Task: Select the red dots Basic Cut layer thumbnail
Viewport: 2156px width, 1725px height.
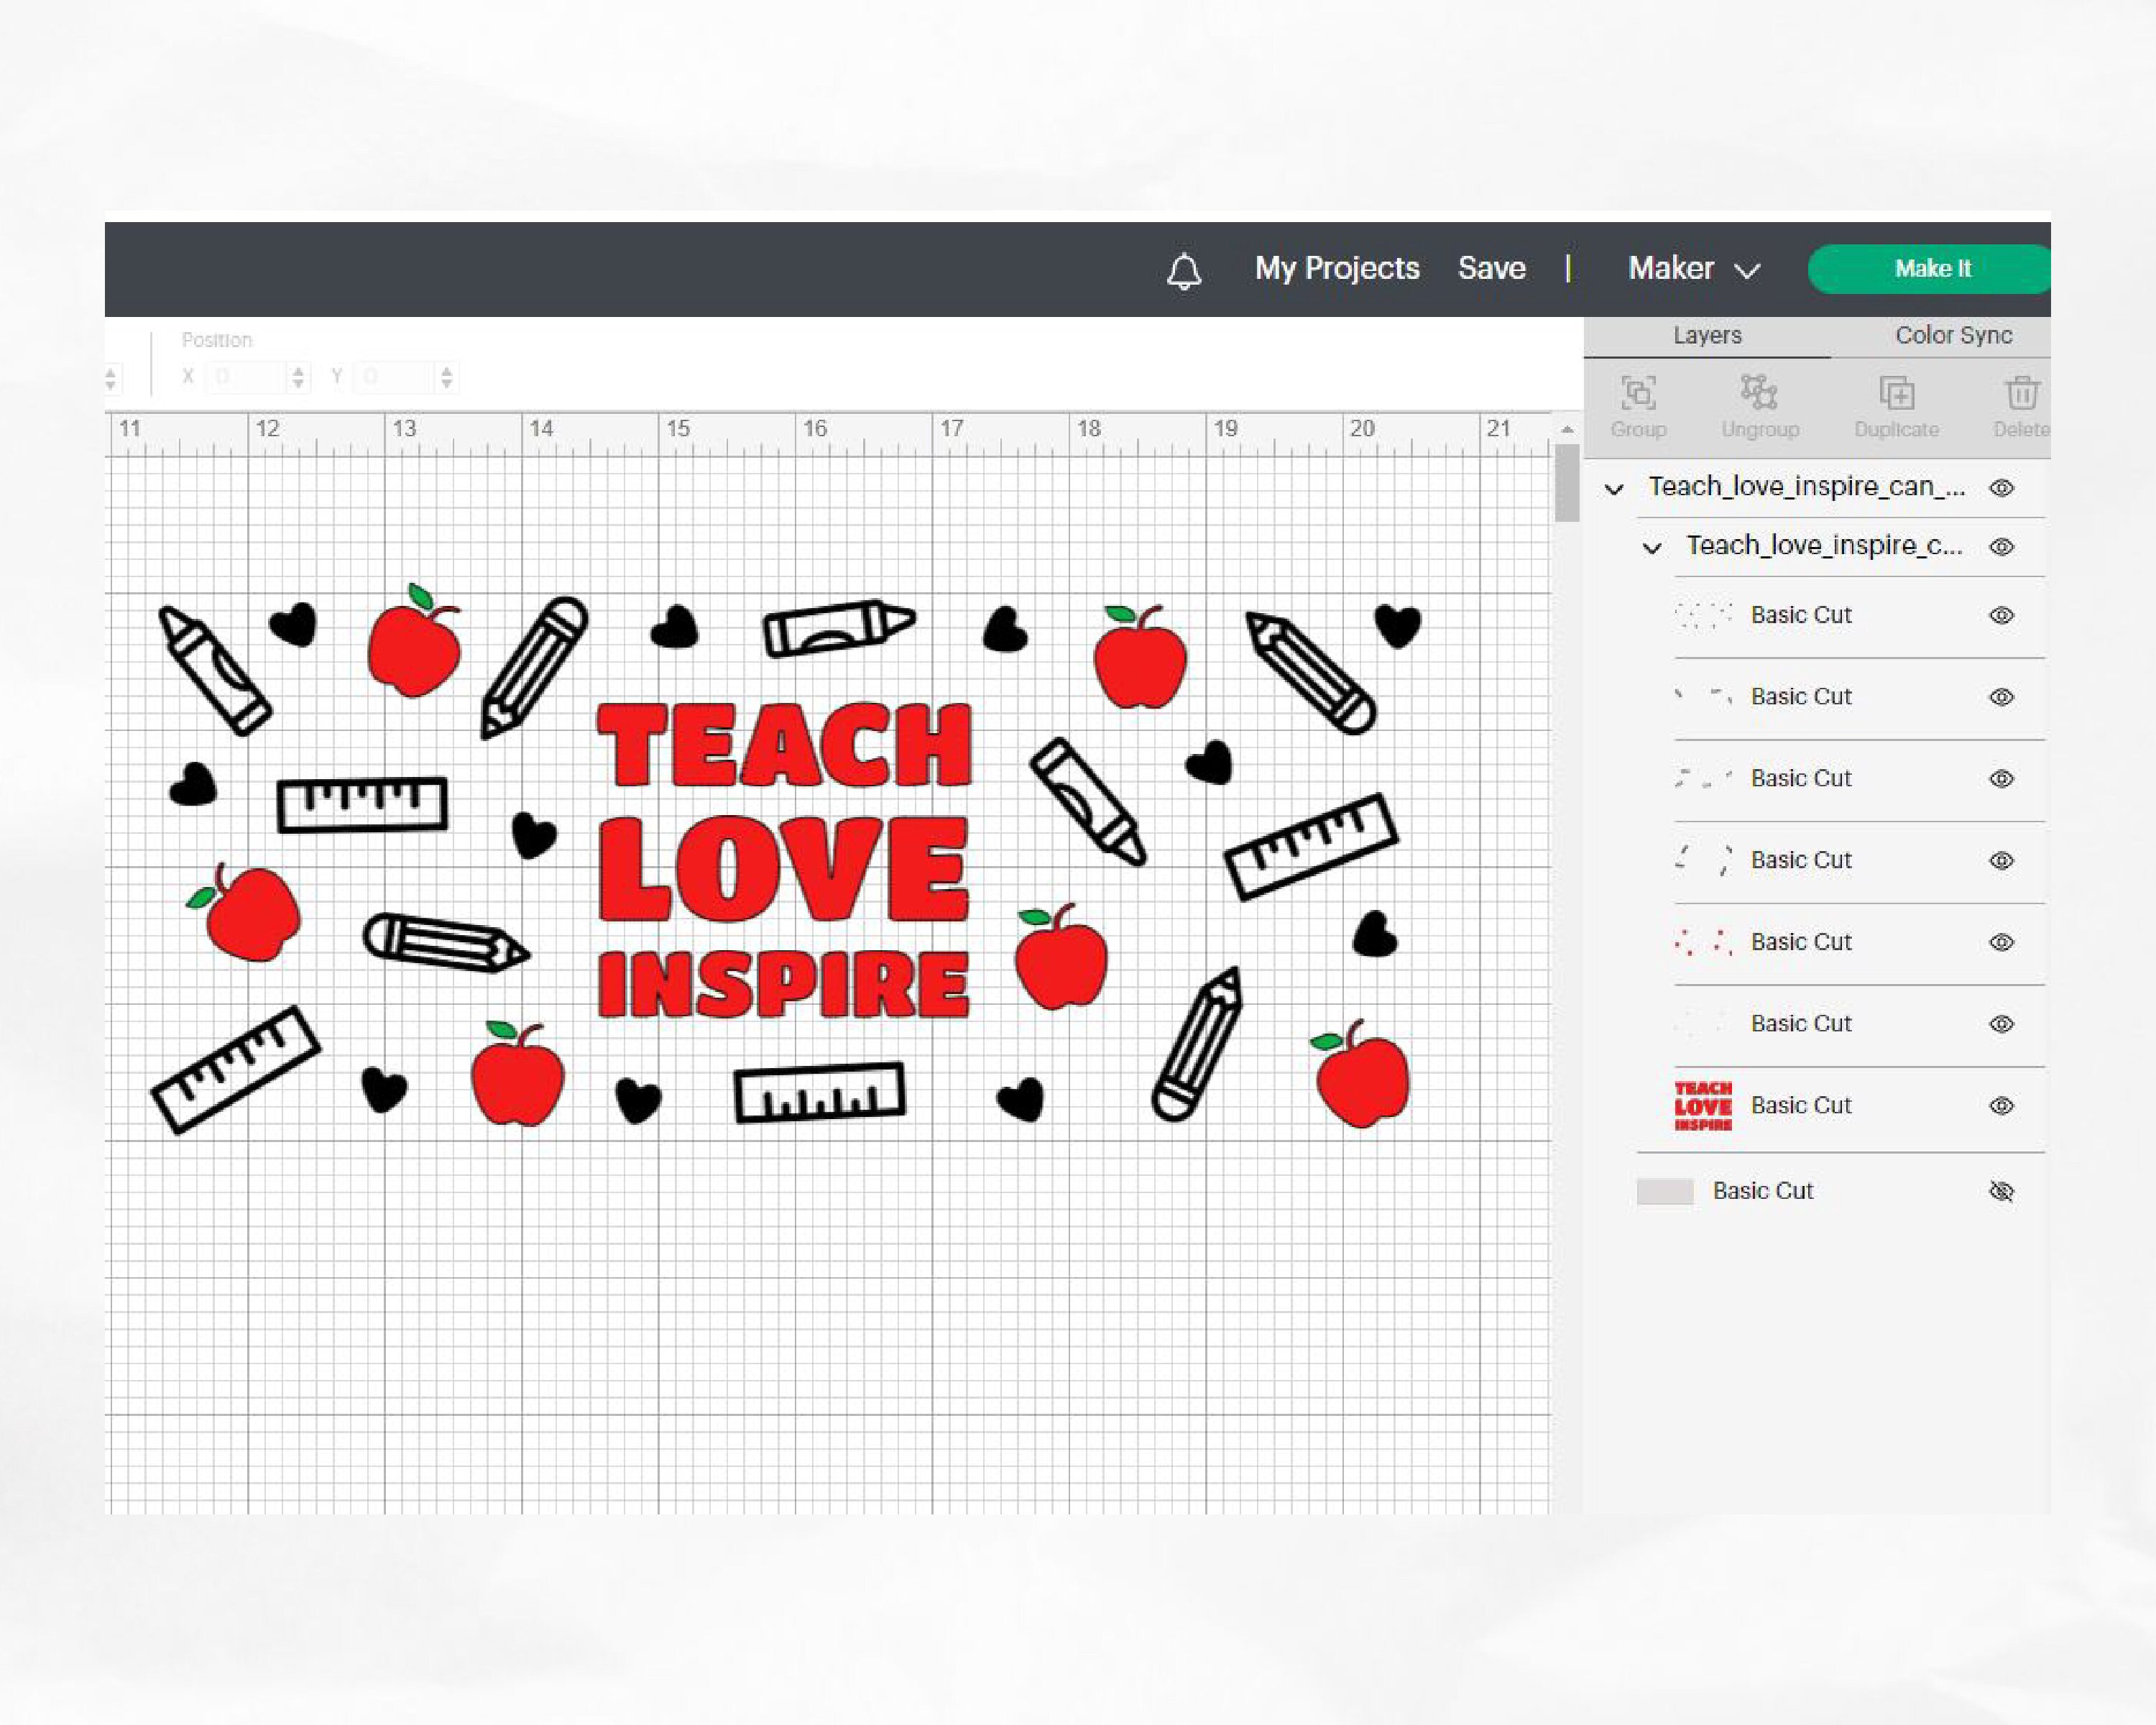Action: (1703, 942)
